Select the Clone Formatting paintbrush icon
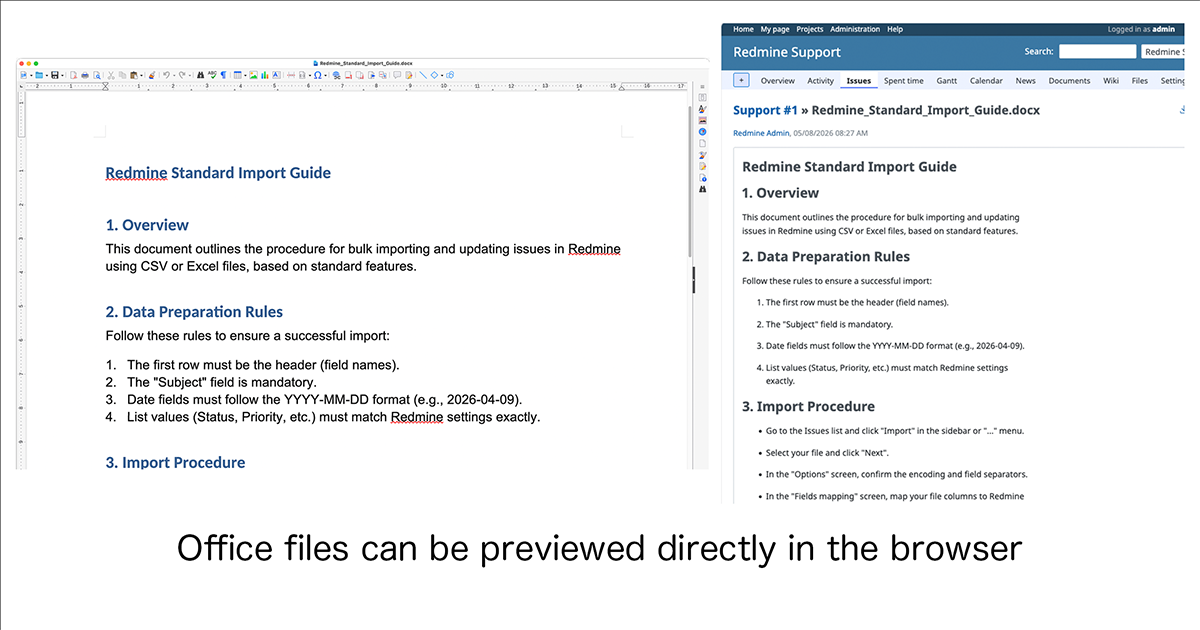The image size is (1200, 630). coord(152,74)
